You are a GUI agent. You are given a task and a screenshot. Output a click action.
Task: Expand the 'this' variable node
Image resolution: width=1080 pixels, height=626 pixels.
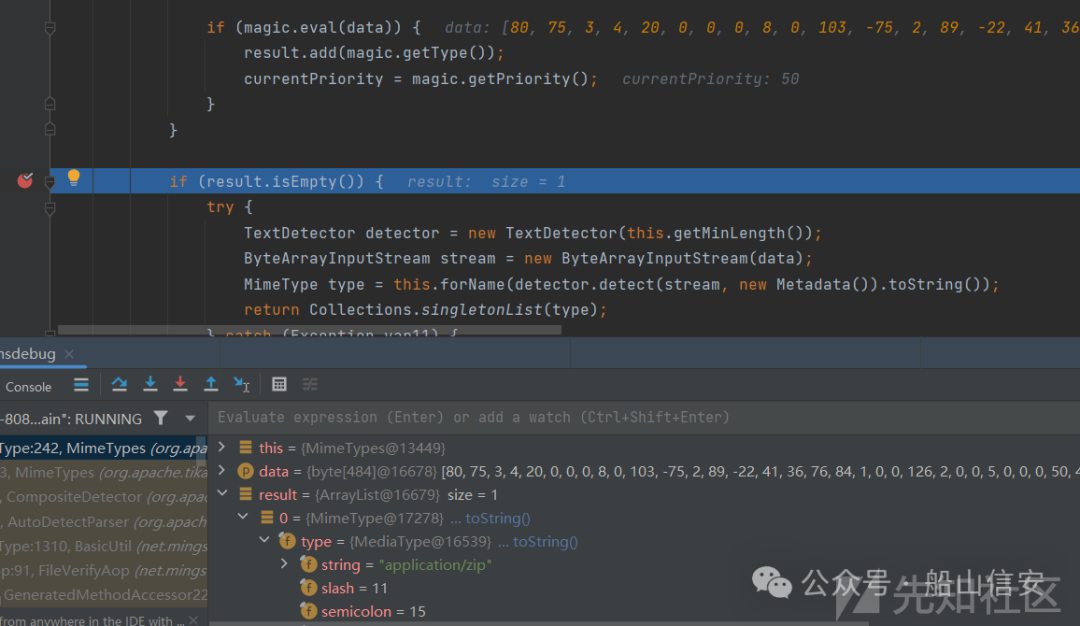pyautogui.click(x=222, y=447)
